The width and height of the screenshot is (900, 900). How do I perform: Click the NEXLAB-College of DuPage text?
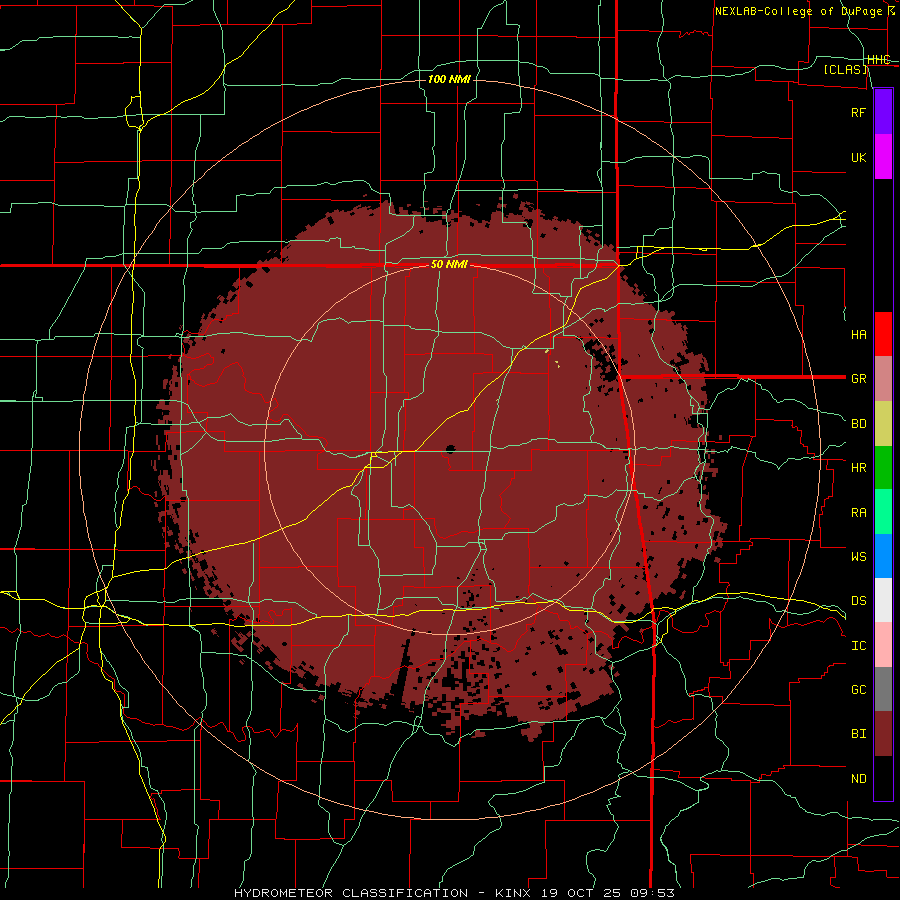tap(798, 11)
